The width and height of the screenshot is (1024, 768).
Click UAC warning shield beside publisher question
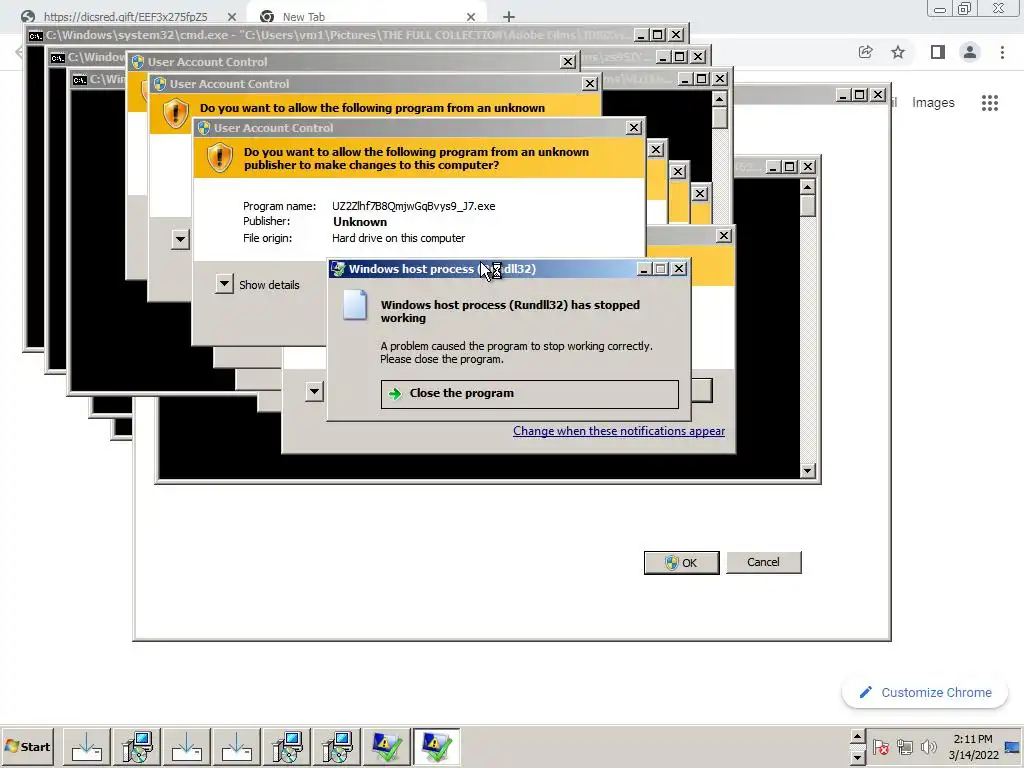(x=219, y=157)
